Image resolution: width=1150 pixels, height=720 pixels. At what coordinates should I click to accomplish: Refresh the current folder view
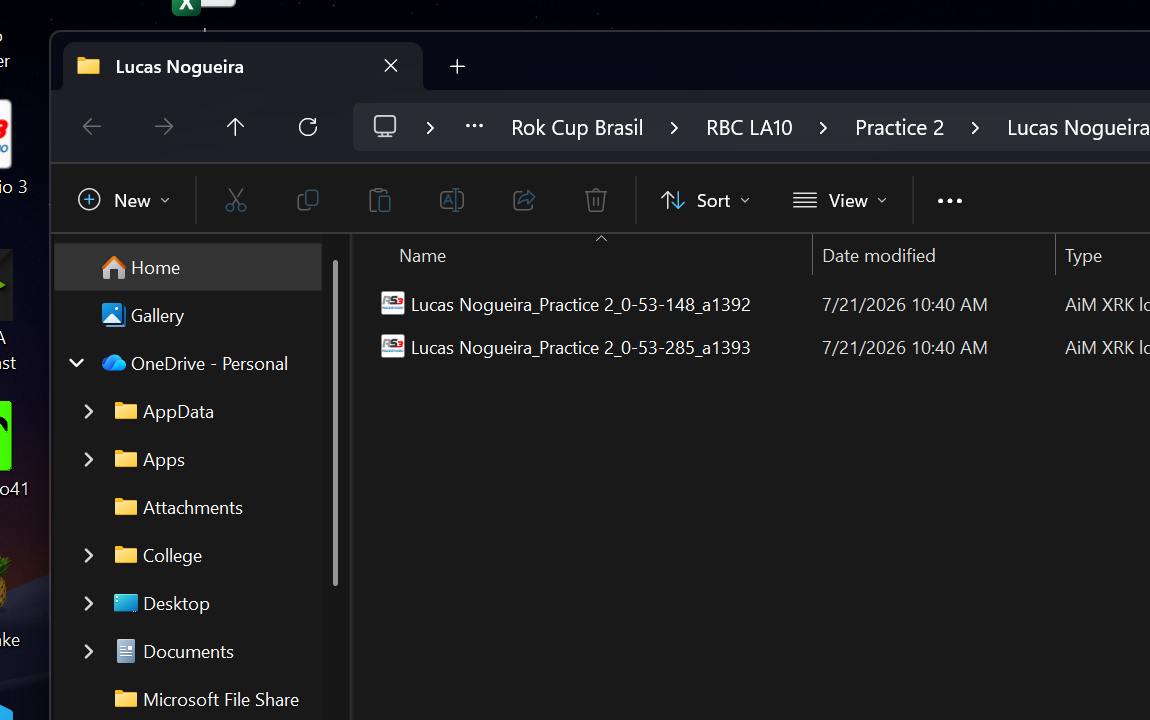[308, 127]
